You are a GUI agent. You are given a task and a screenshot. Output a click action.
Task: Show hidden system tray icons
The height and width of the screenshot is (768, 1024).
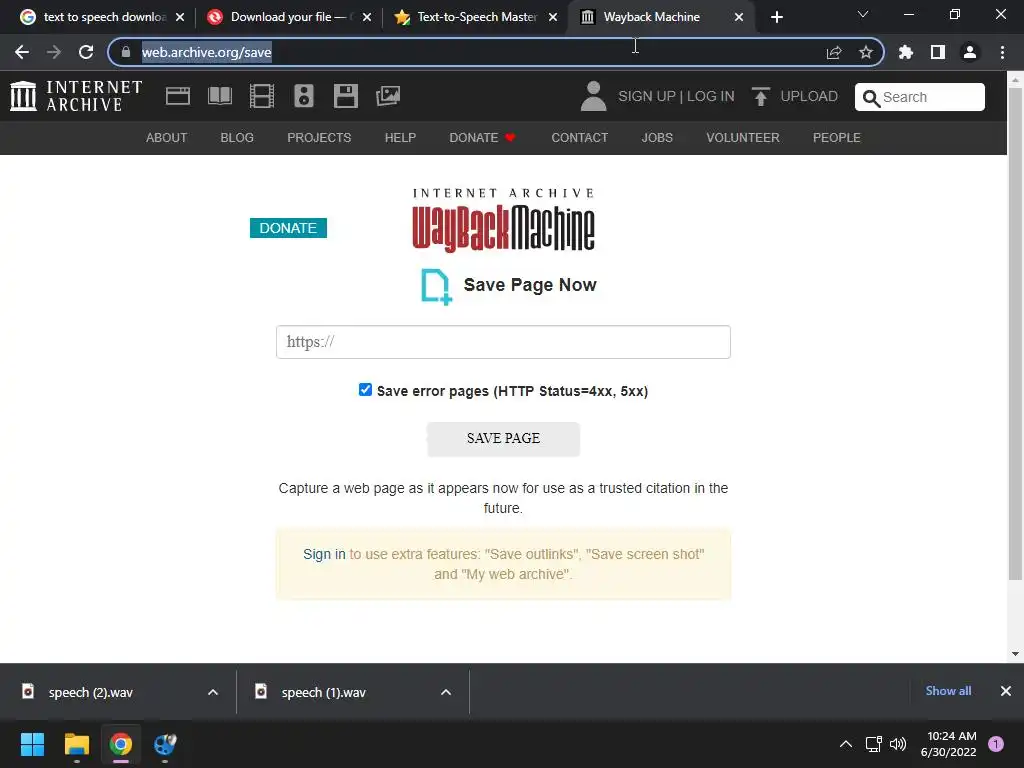846,744
